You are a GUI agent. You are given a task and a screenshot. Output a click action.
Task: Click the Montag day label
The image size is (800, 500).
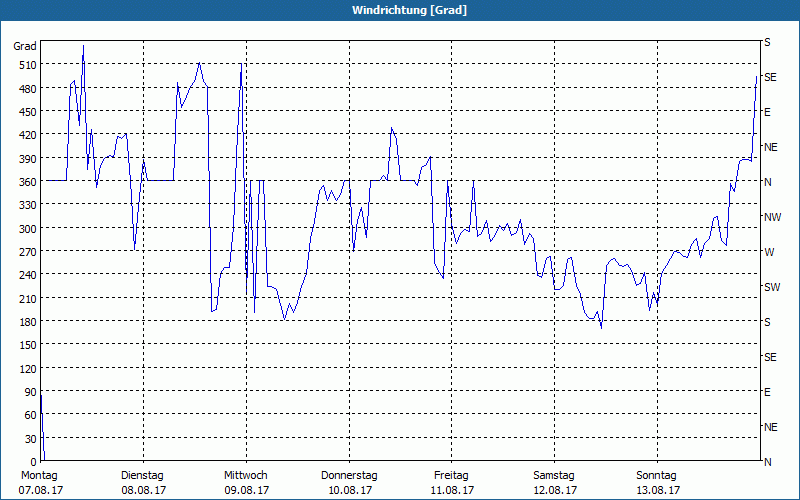(39, 476)
